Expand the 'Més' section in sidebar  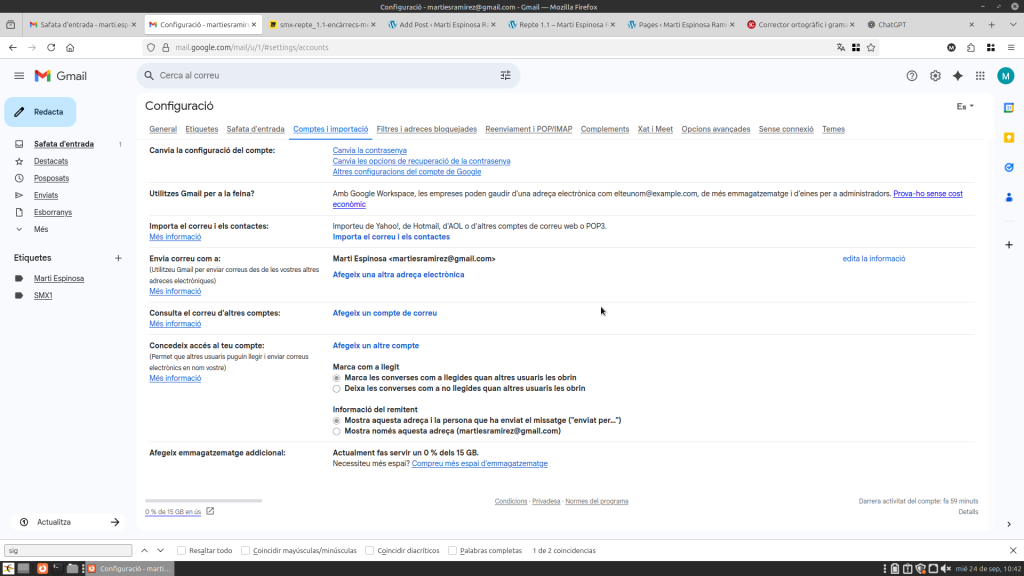[41, 229]
